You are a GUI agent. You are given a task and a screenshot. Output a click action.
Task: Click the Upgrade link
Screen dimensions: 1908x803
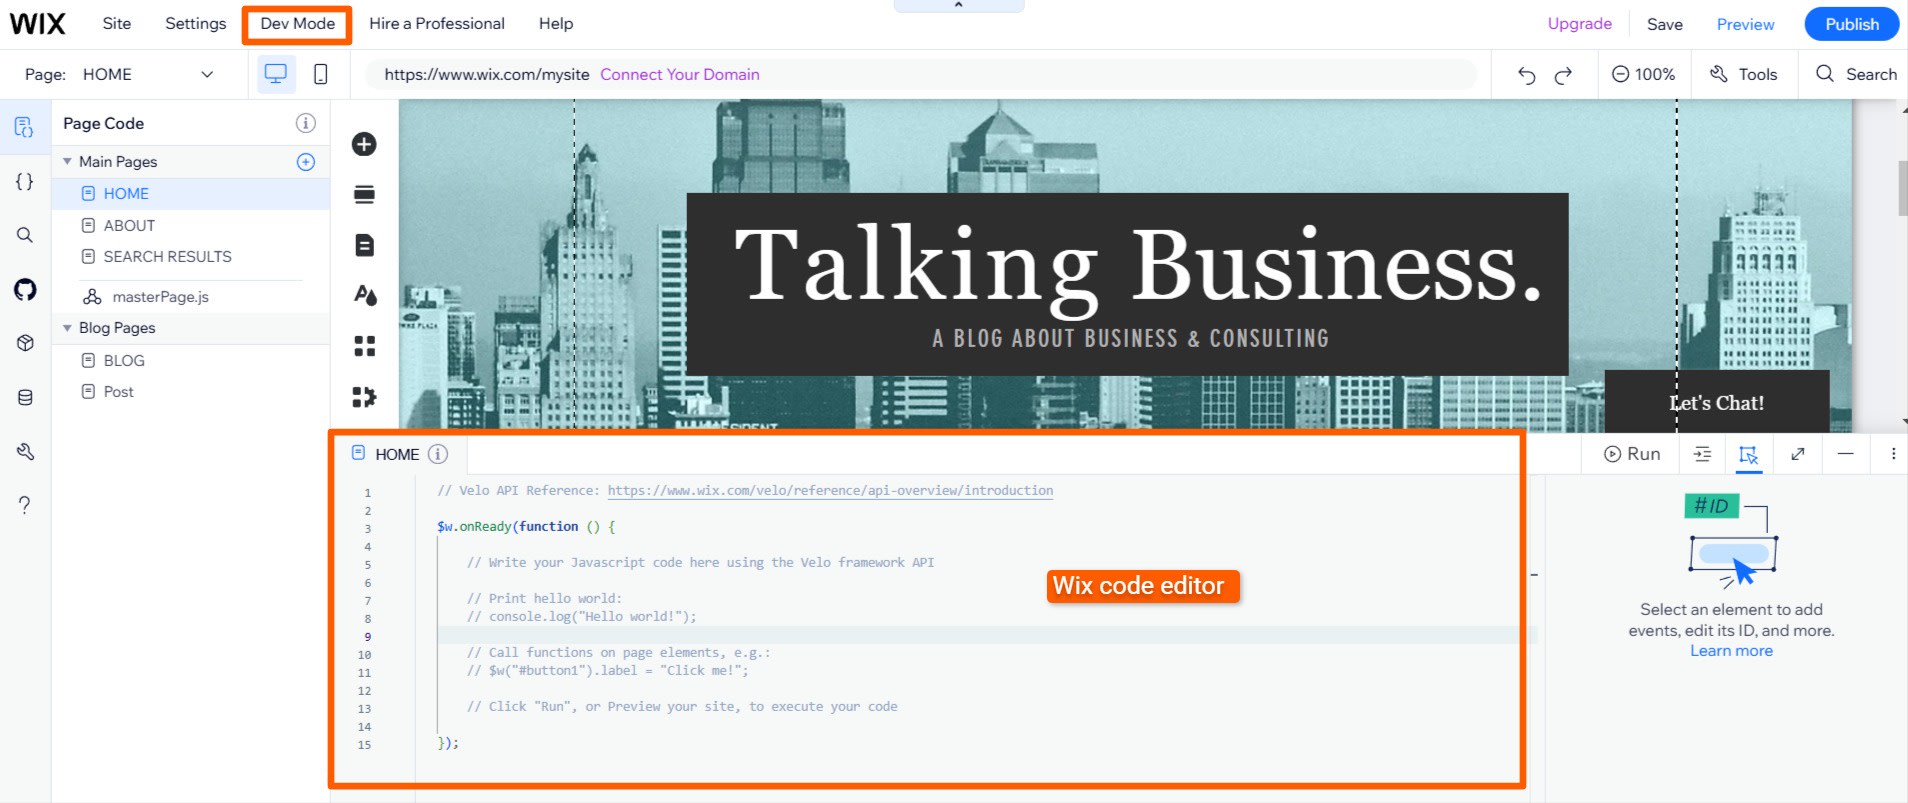pyautogui.click(x=1580, y=23)
